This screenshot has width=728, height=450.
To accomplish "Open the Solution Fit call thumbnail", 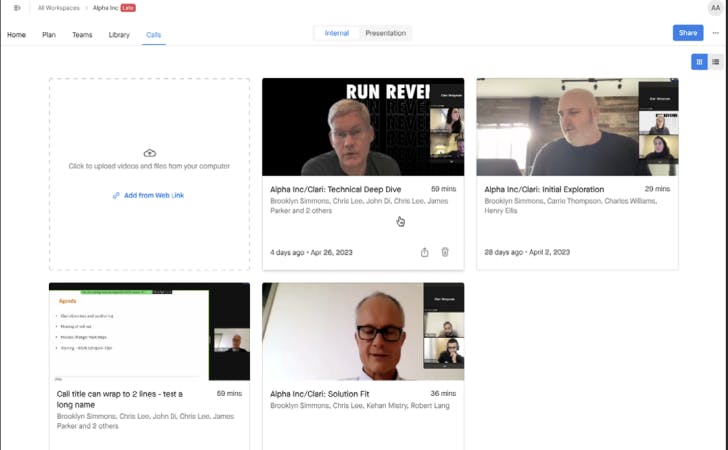I will [363, 332].
